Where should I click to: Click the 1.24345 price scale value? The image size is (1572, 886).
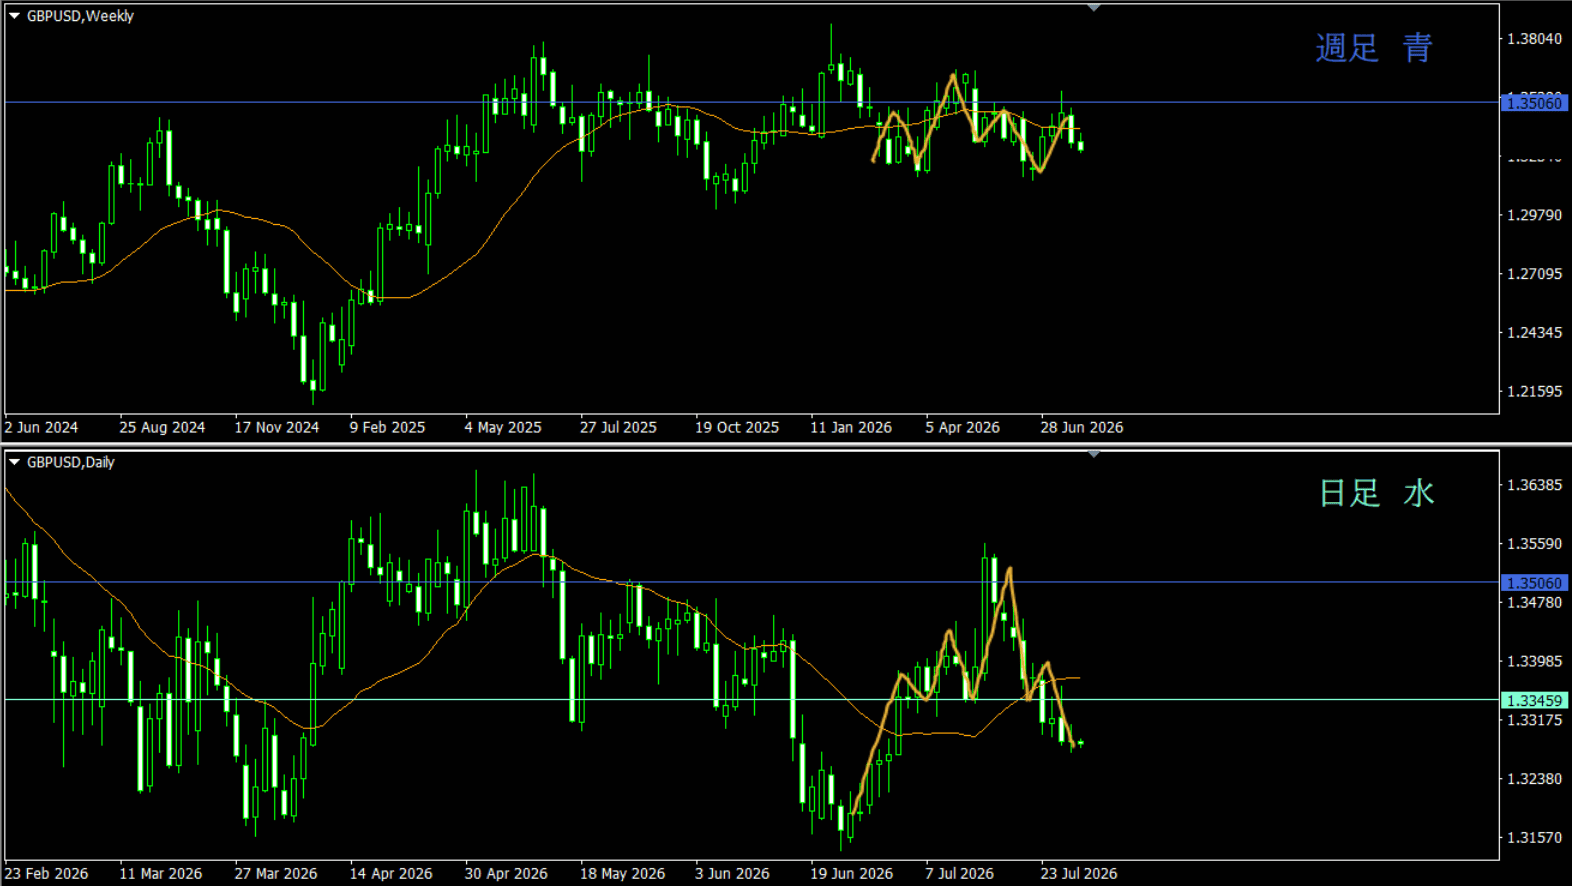tap(1534, 333)
